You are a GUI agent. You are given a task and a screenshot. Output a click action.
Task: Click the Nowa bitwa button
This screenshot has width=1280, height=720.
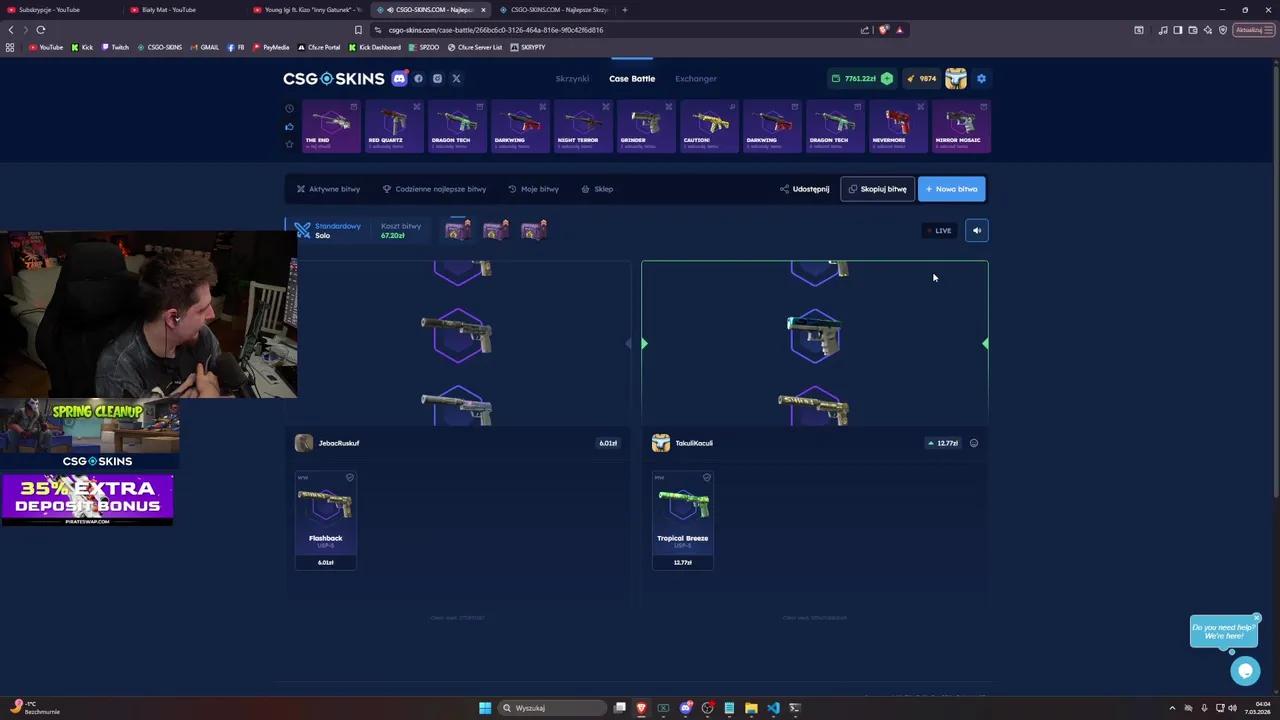pyautogui.click(x=951, y=189)
